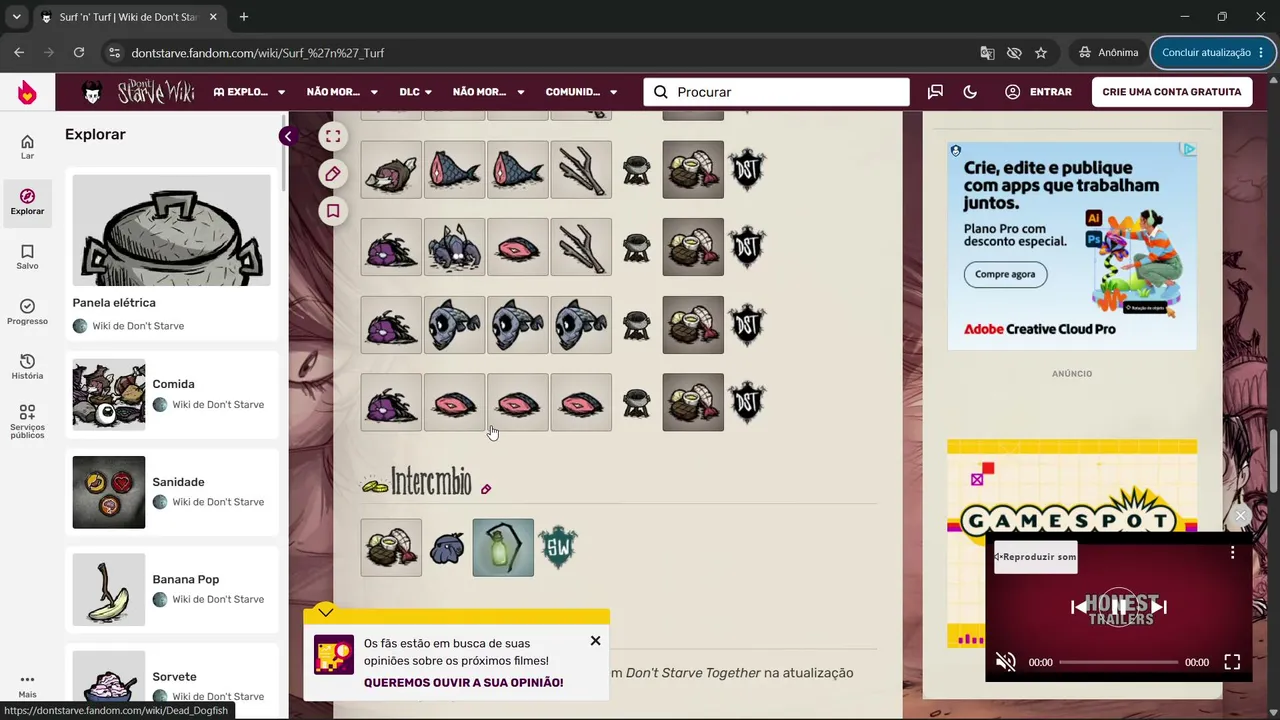
Task: Edit the Intercâmbio section via pencil icon
Action: (x=486, y=489)
